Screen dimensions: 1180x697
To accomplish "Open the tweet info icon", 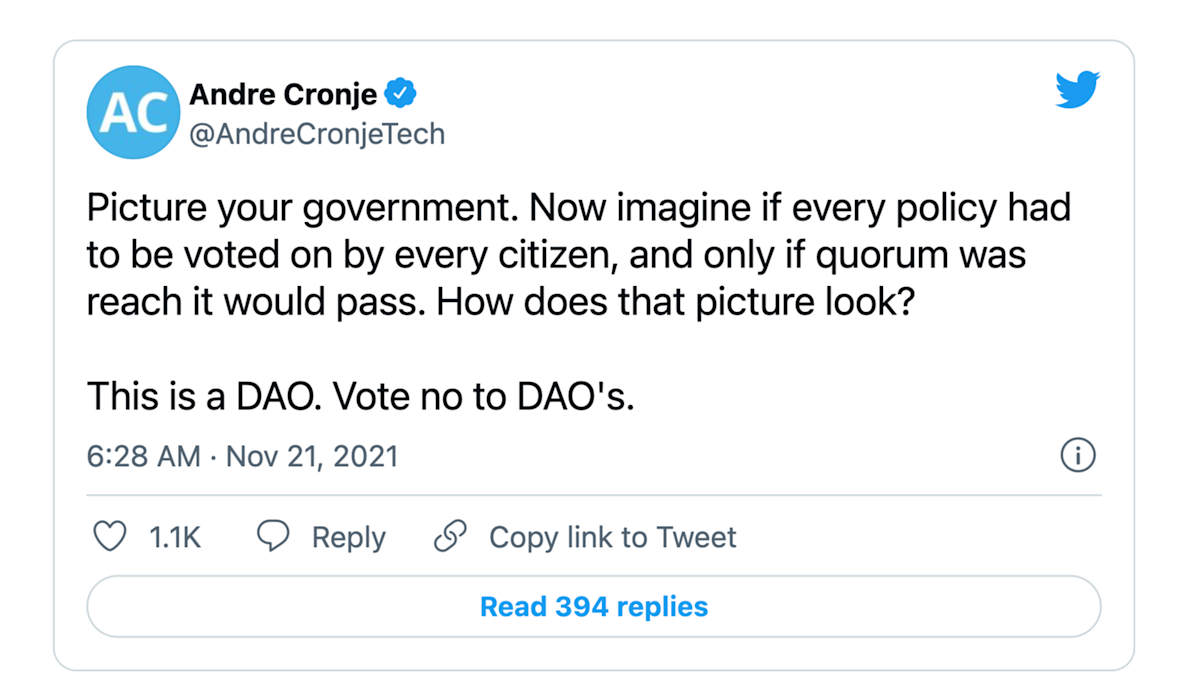I will tap(1078, 455).
